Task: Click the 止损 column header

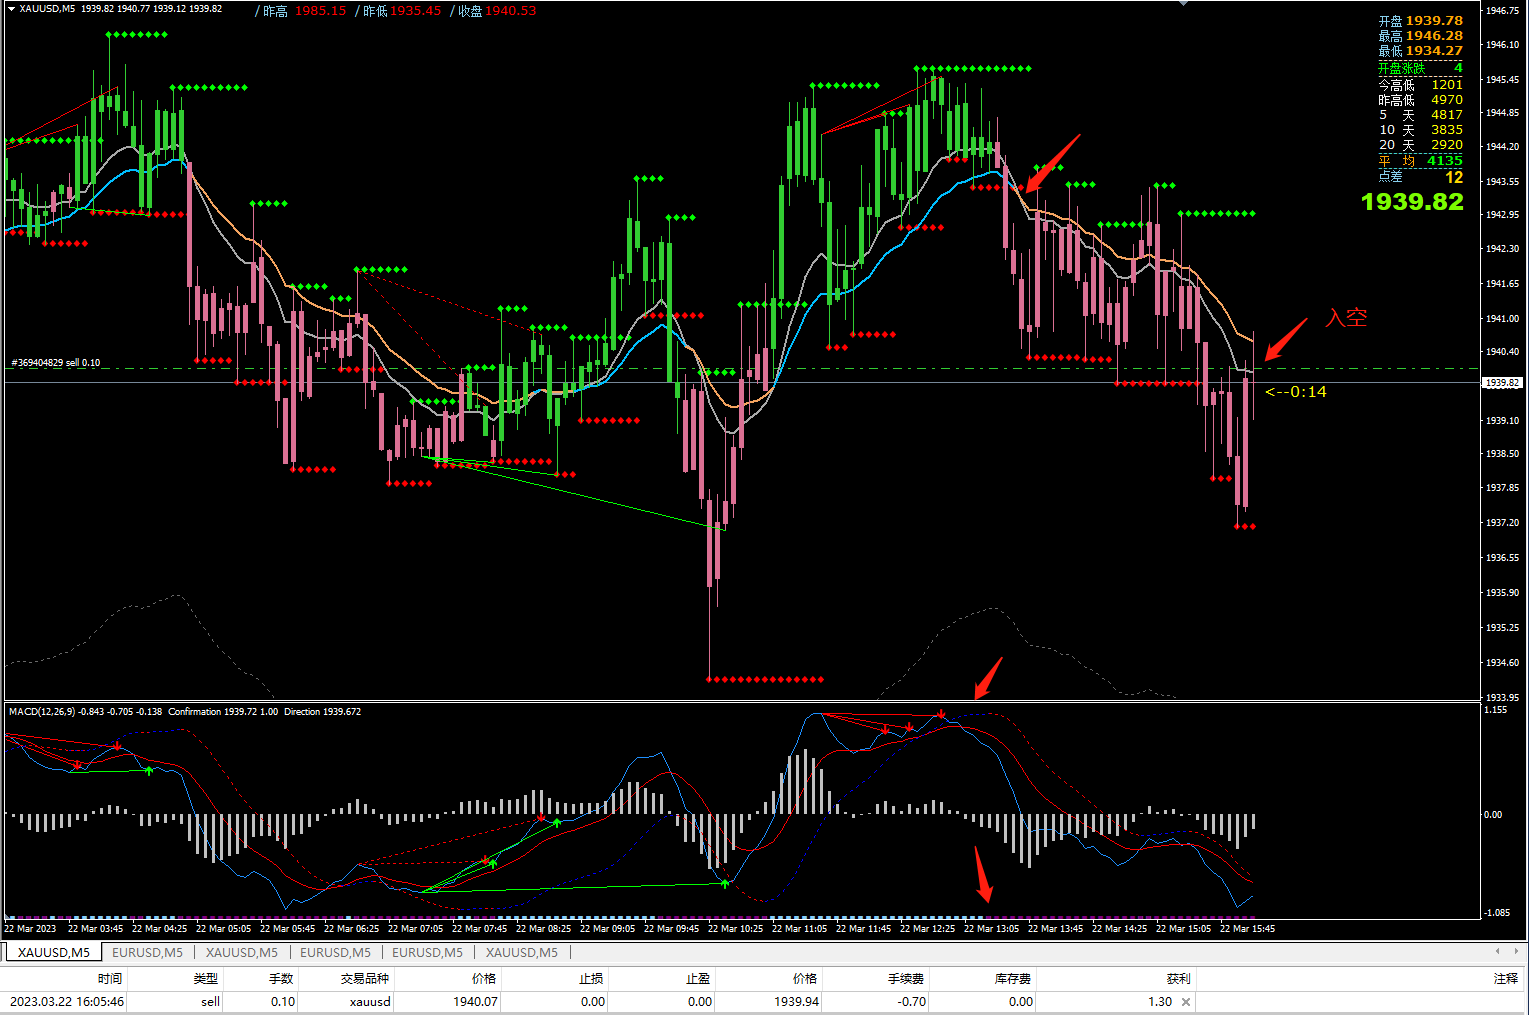Action: (591, 979)
